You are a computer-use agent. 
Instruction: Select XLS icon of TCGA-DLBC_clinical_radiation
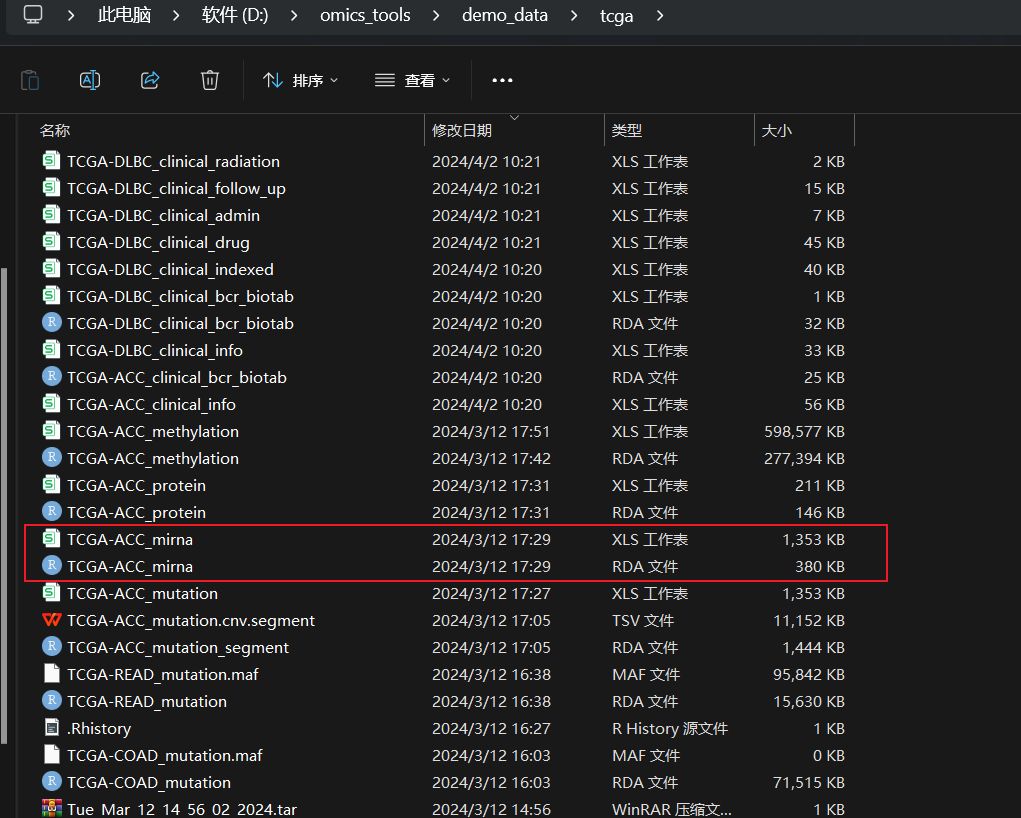51,160
